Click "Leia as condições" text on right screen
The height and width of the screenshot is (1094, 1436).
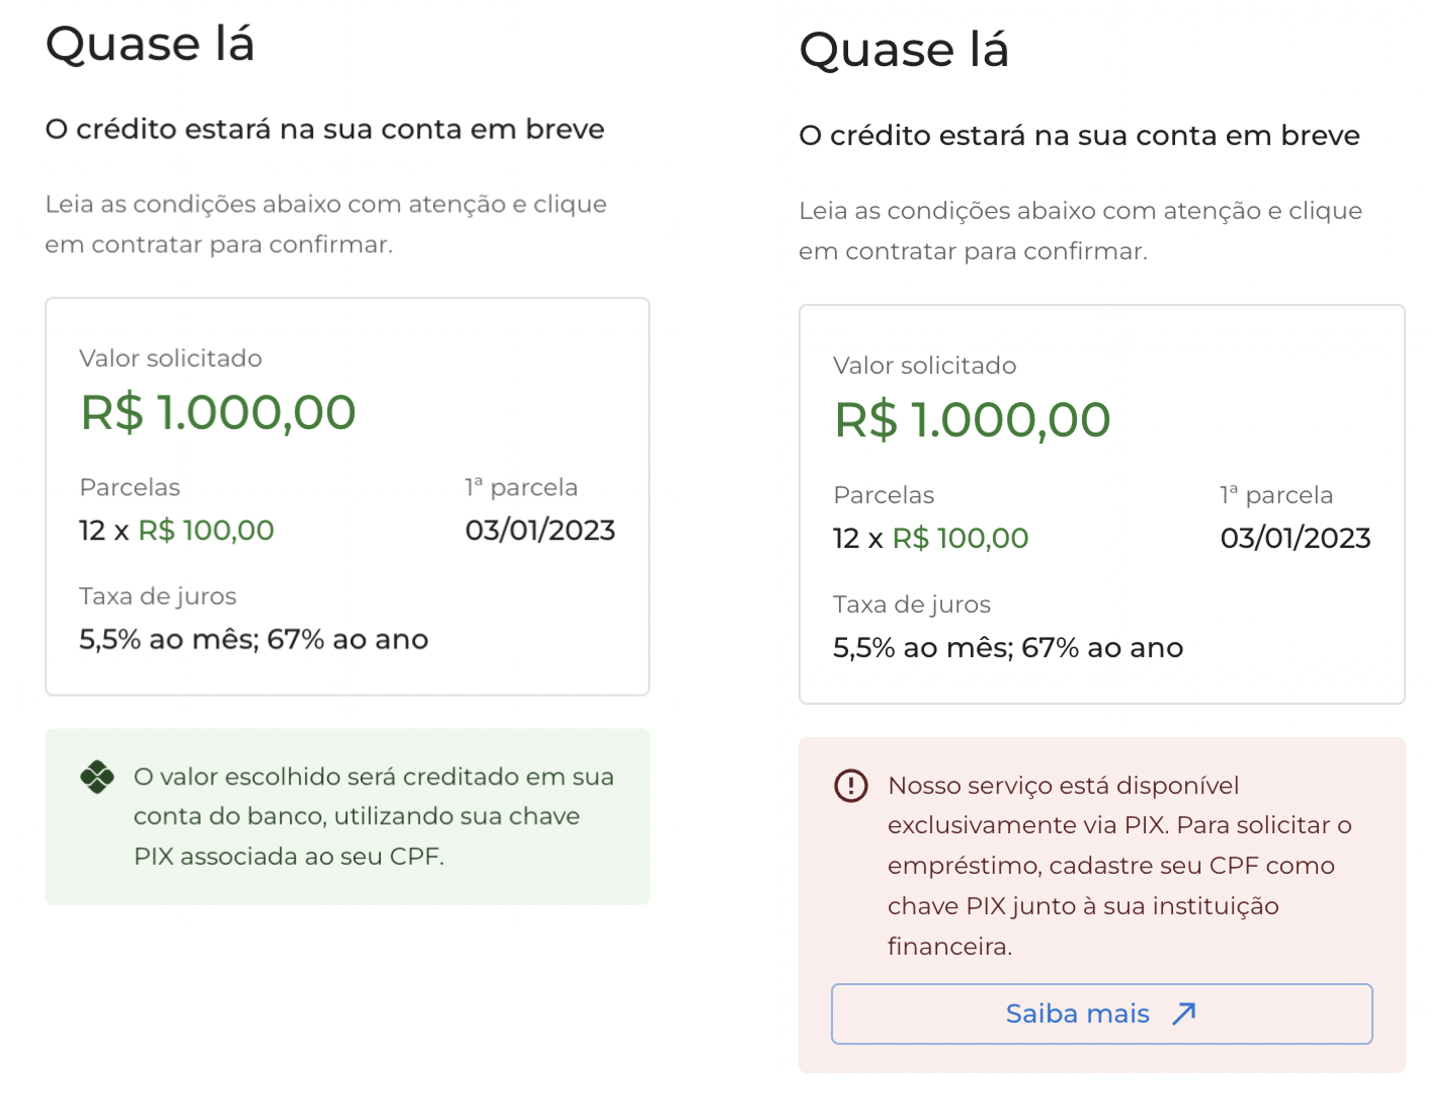pyautogui.click(x=1080, y=231)
